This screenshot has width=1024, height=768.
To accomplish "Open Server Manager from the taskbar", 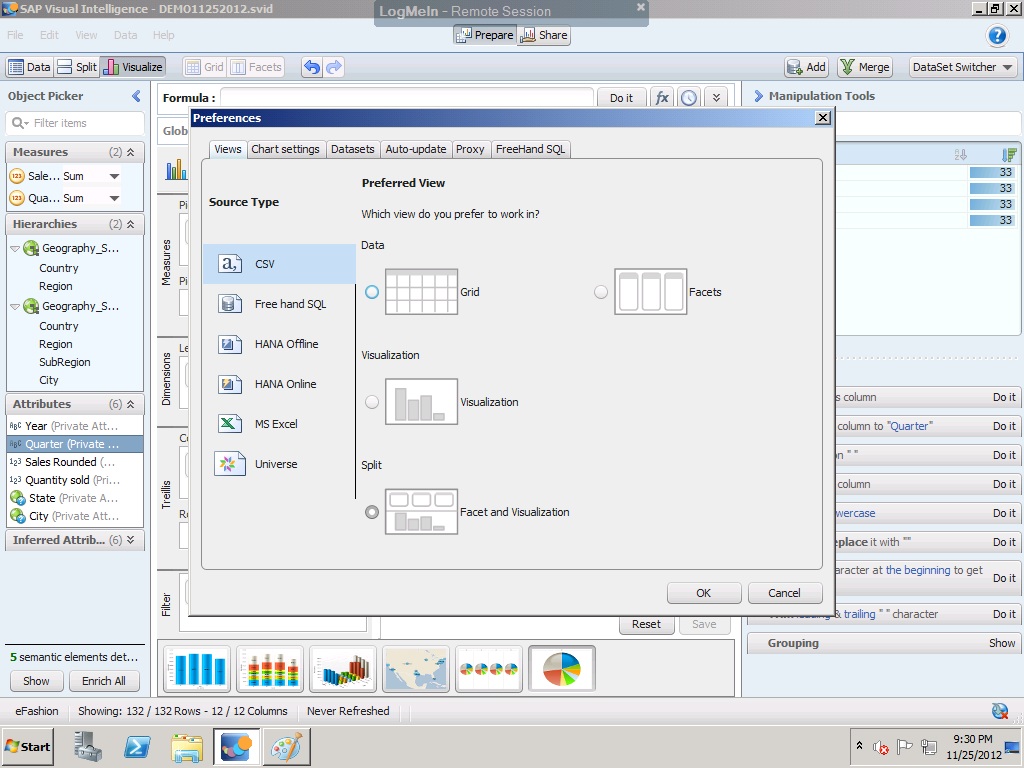I will [x=88, y=746].
